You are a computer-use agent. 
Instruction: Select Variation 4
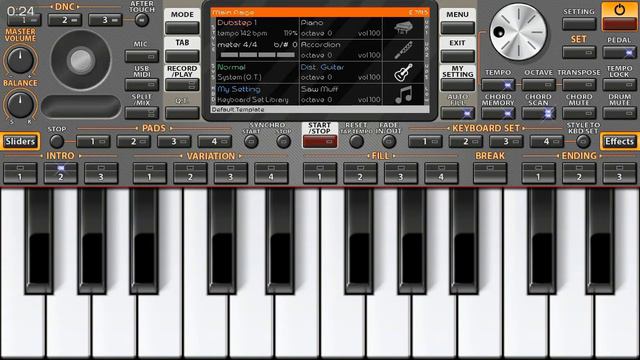point(271,173)
